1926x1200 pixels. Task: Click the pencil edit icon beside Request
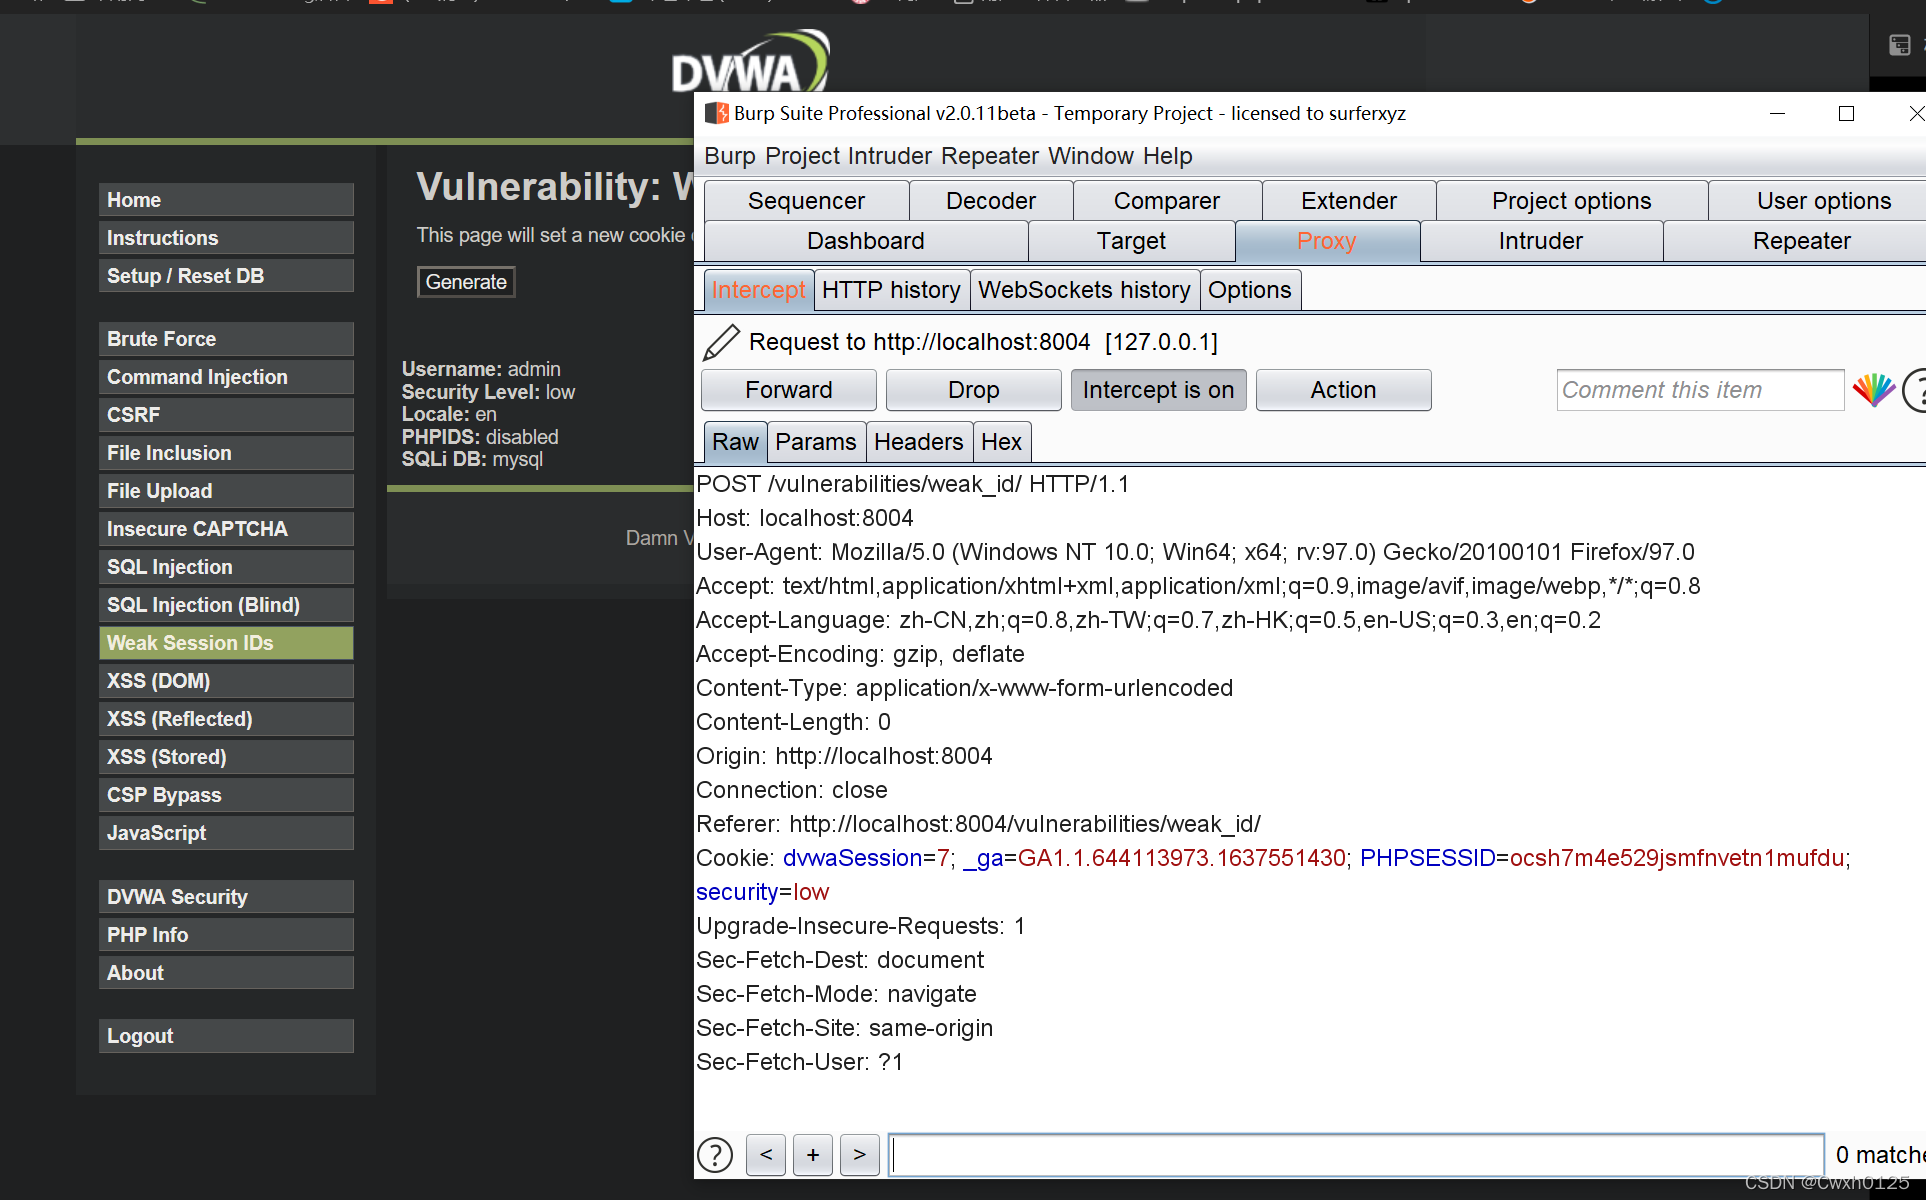pos(721,342)
